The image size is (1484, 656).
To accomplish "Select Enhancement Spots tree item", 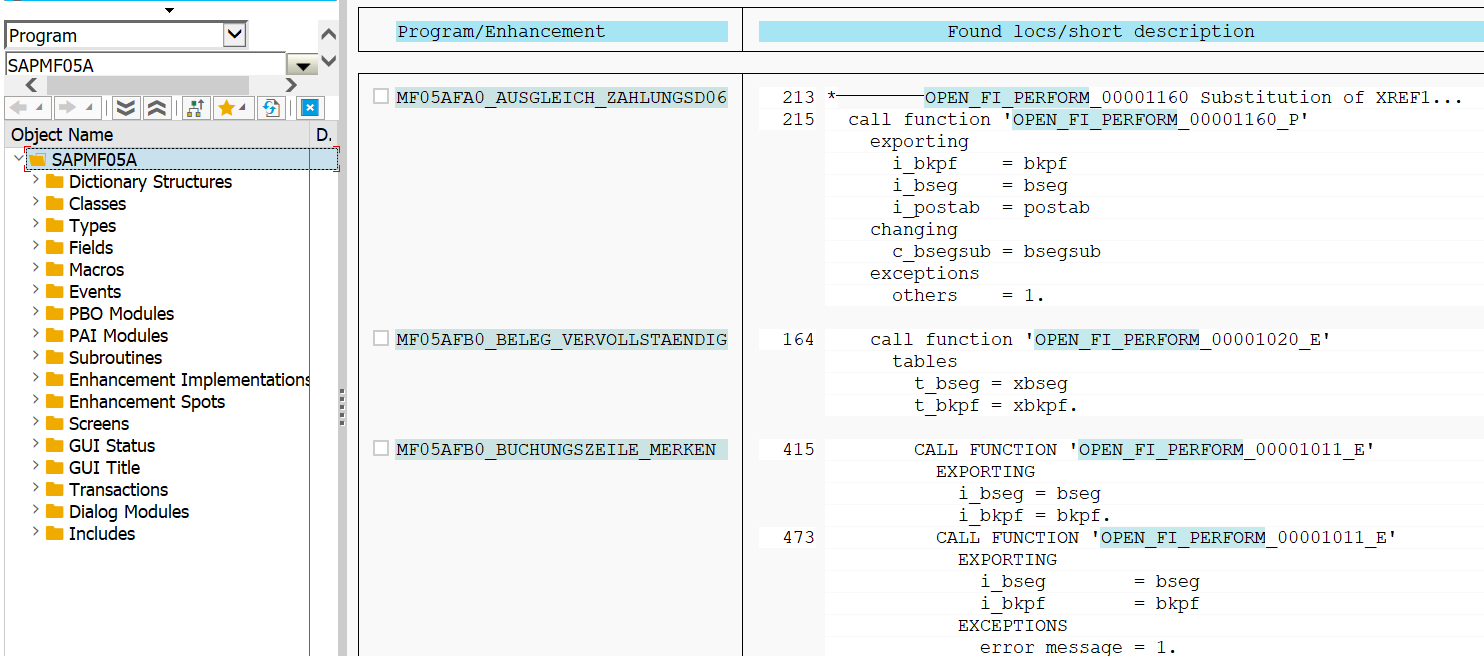I will coord(147,402).
